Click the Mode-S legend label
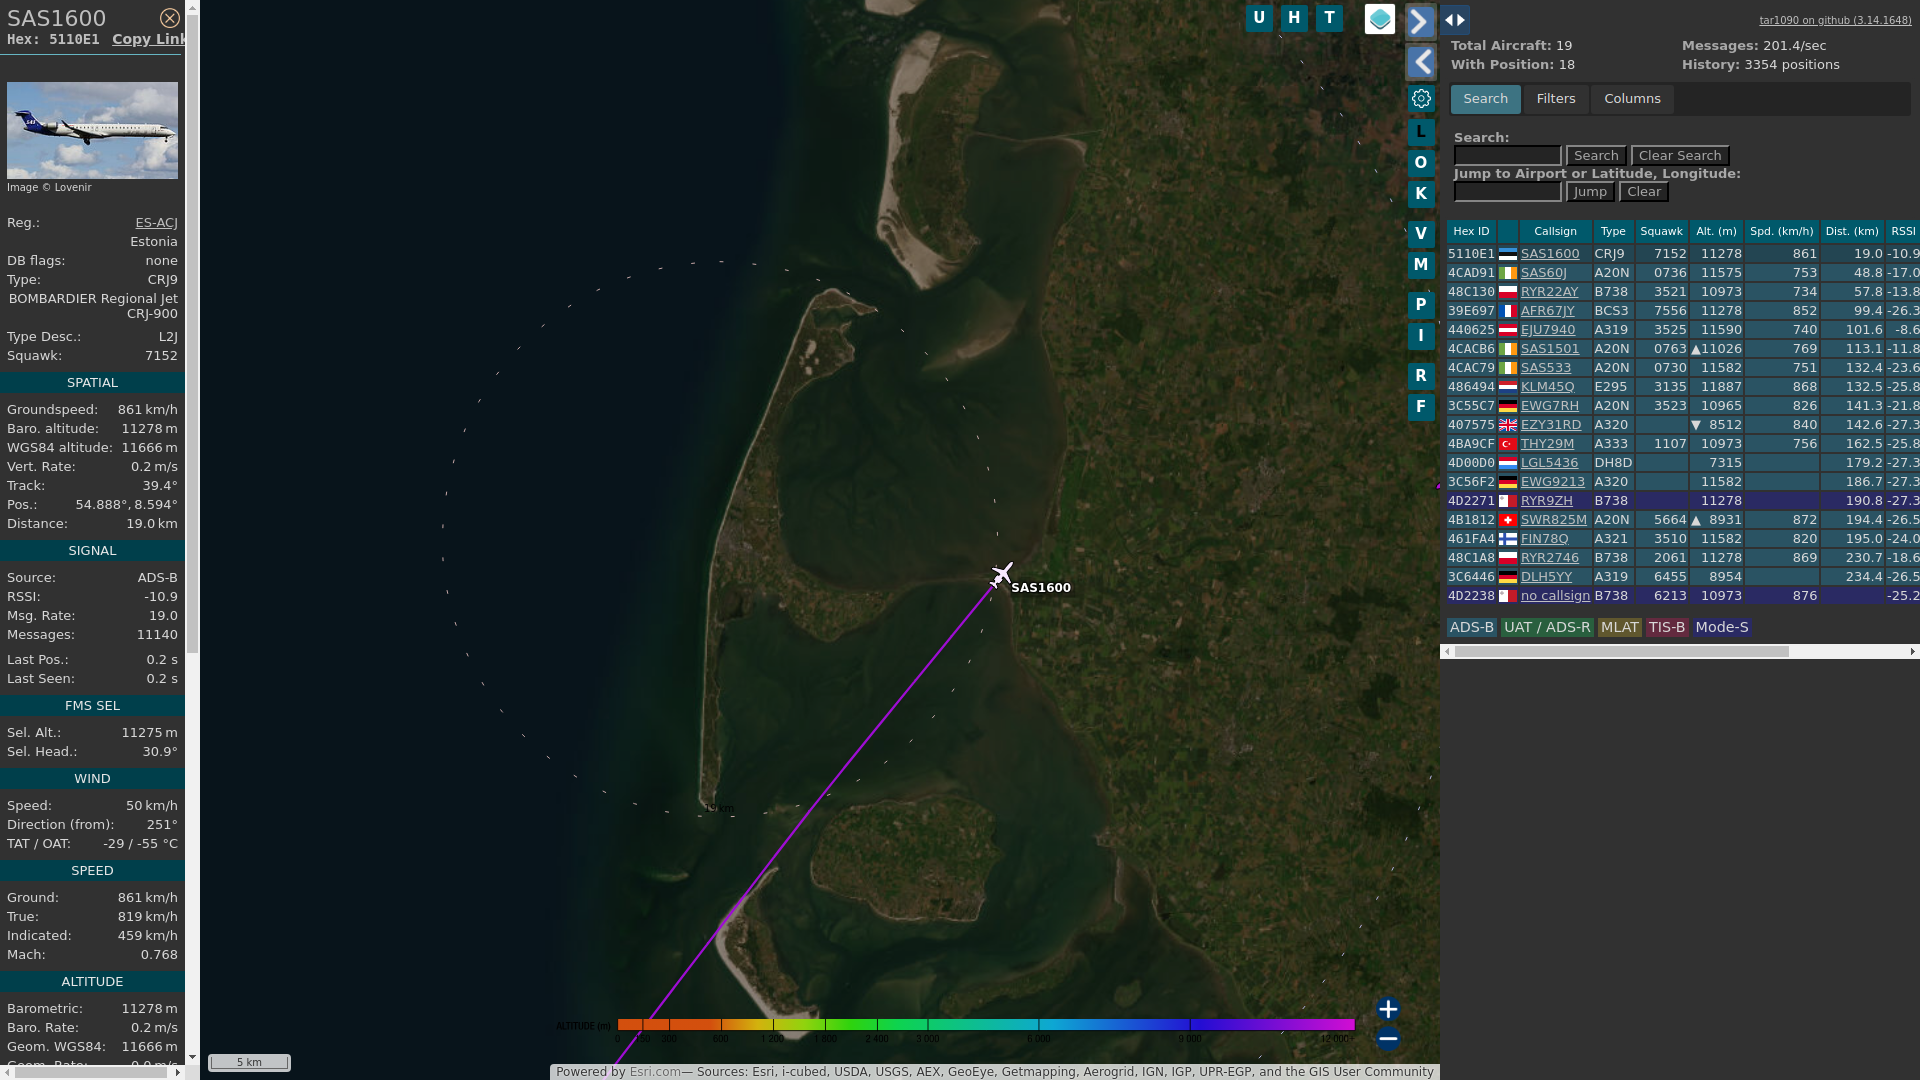Image resolution: width=1920 pixels, height=1080 pixels. coord(1722,628)
